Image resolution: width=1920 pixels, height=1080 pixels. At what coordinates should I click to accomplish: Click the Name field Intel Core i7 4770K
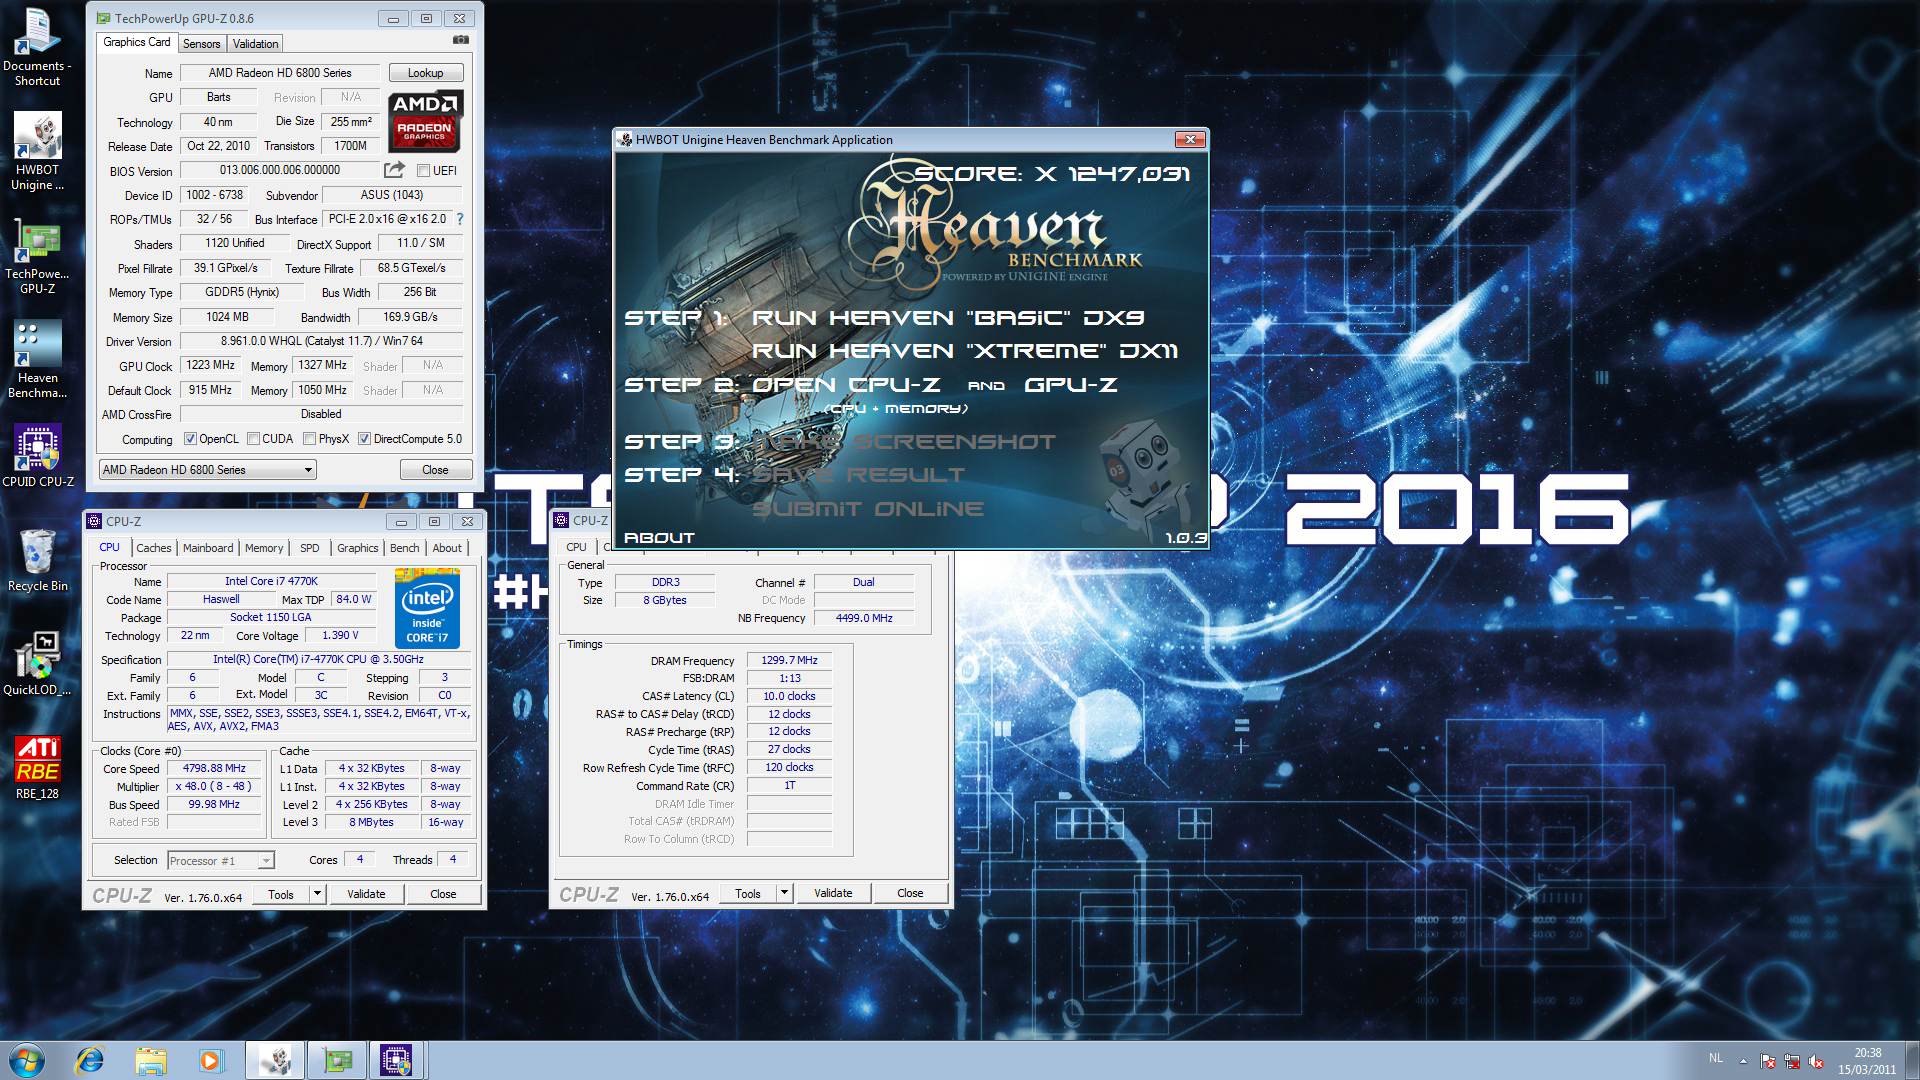(x=271, y=581)
